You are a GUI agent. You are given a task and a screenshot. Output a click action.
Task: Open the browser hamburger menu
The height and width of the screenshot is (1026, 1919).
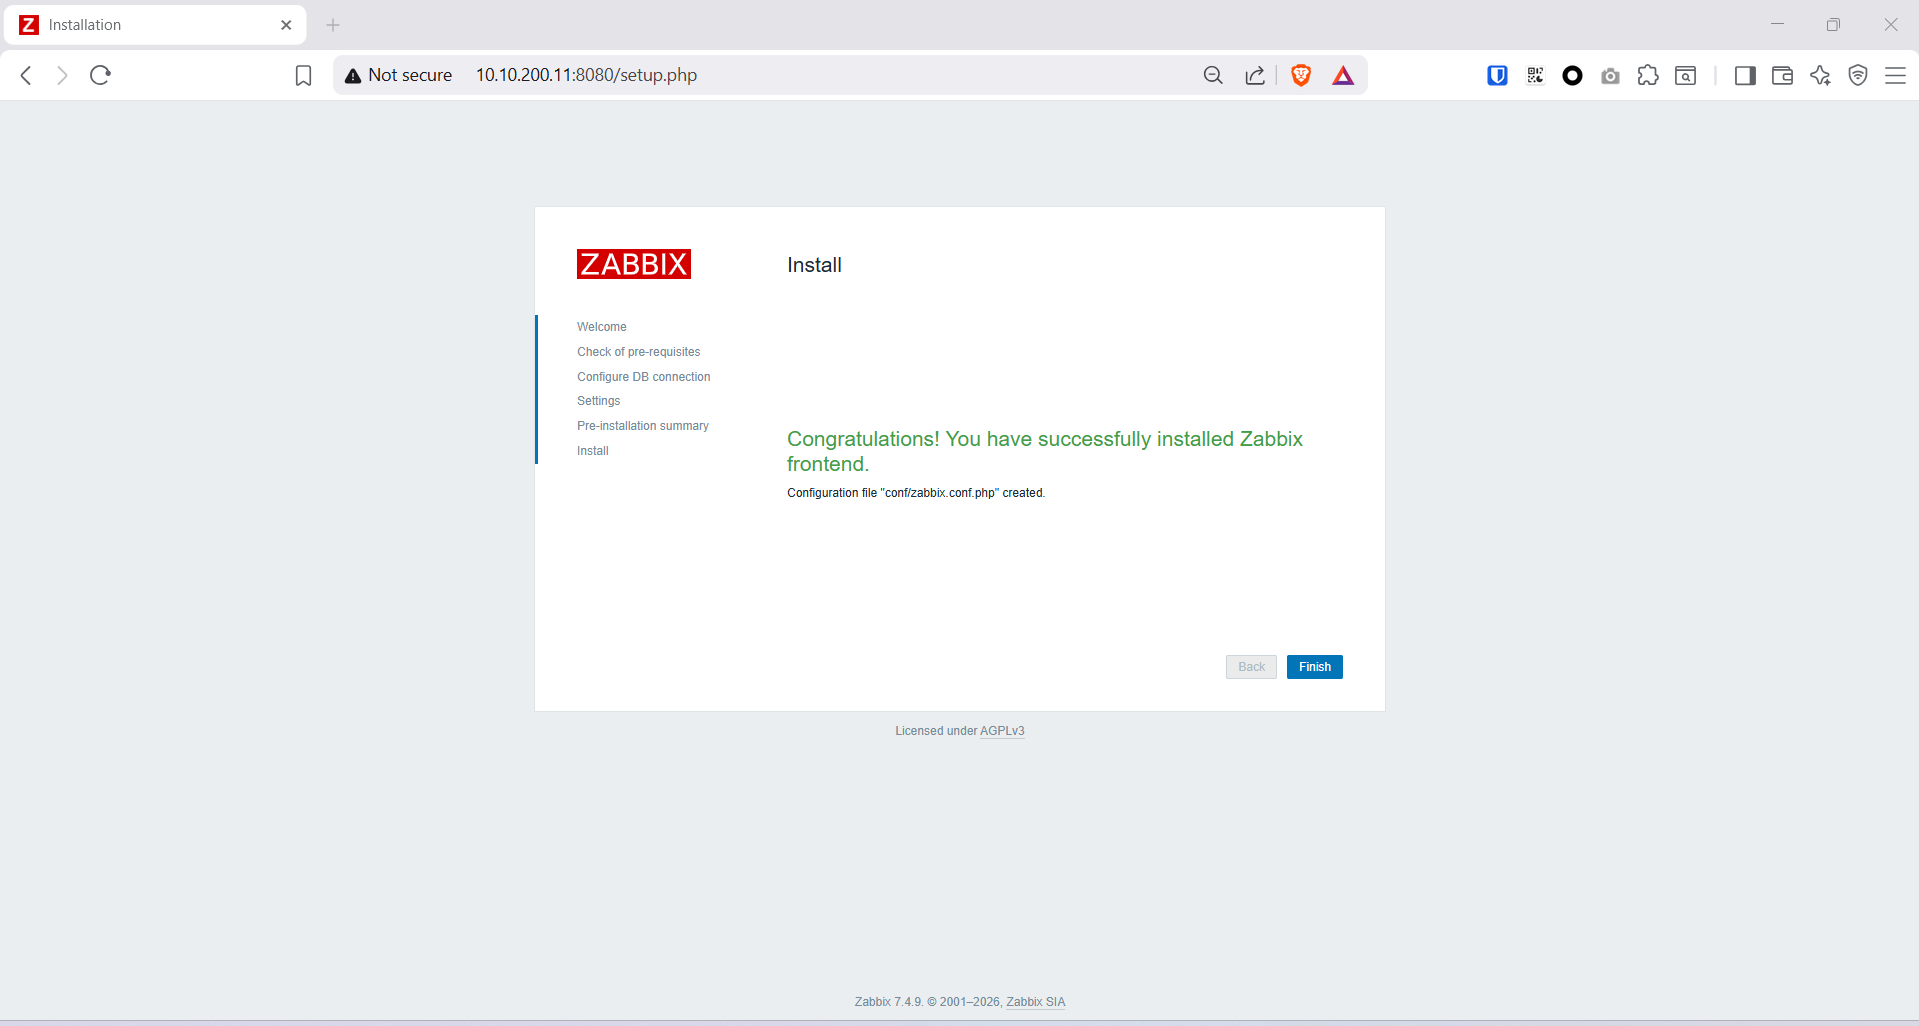point(1895,75)
